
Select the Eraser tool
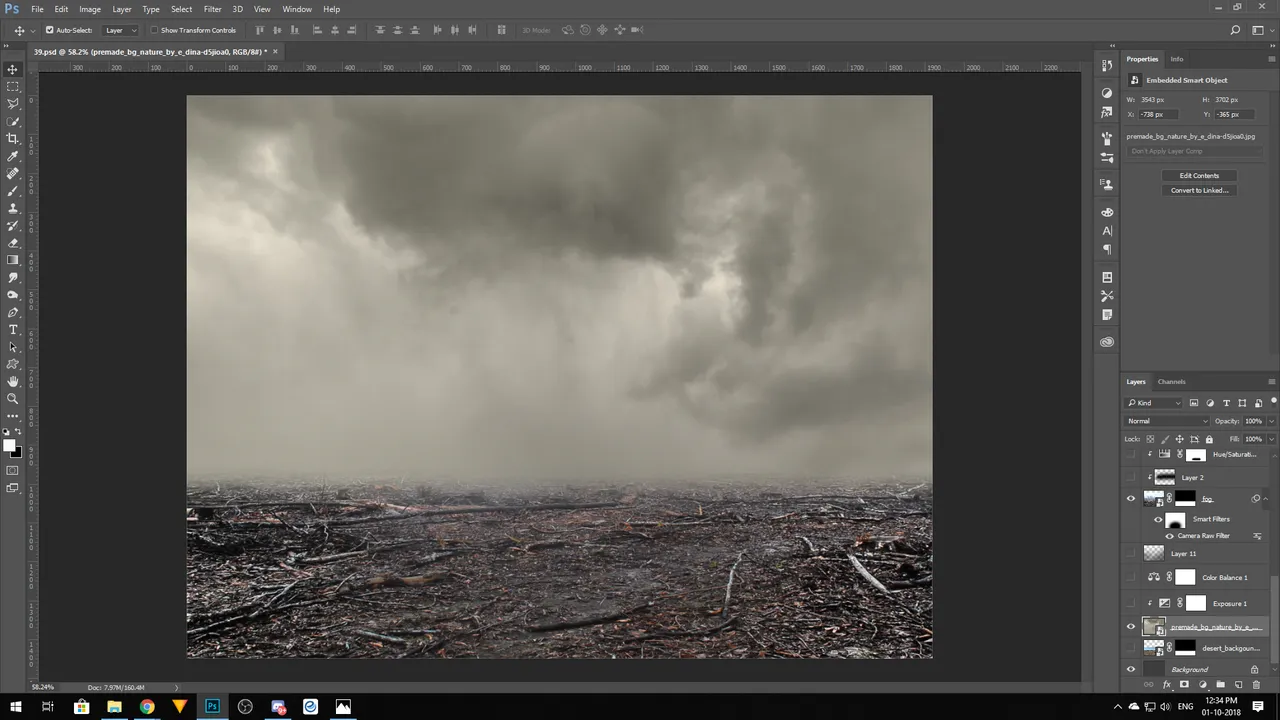(x=13, y=243)
